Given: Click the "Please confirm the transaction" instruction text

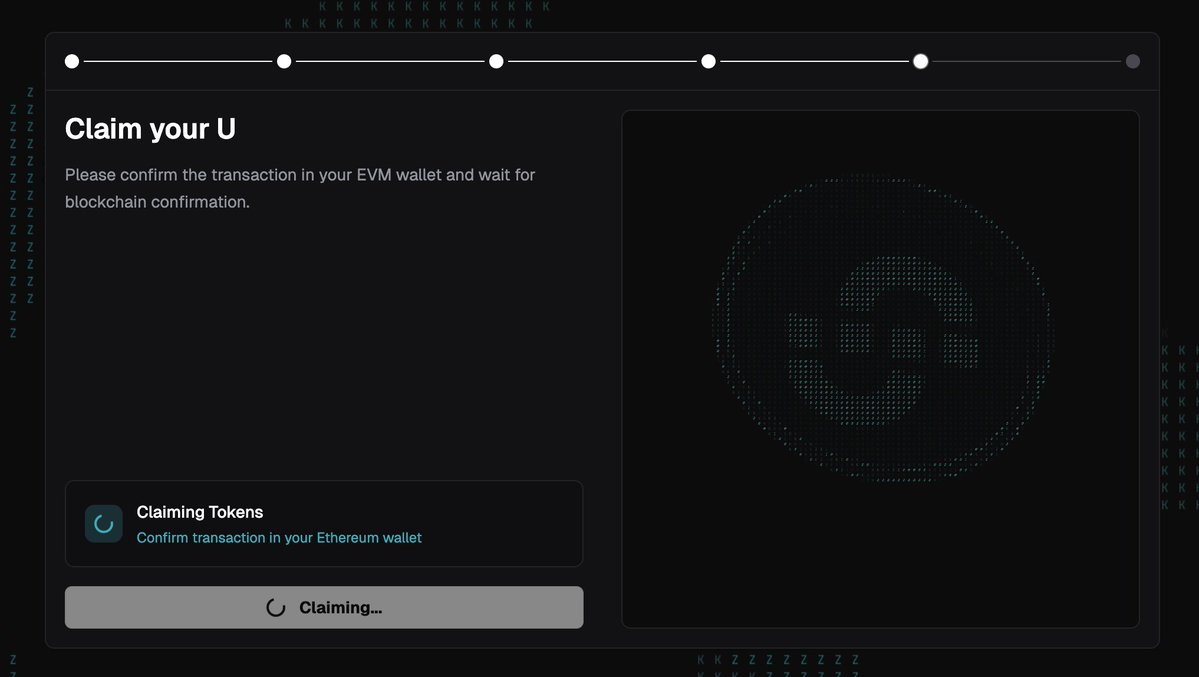Looking at the screenshot, I should [x=300, y=188].
